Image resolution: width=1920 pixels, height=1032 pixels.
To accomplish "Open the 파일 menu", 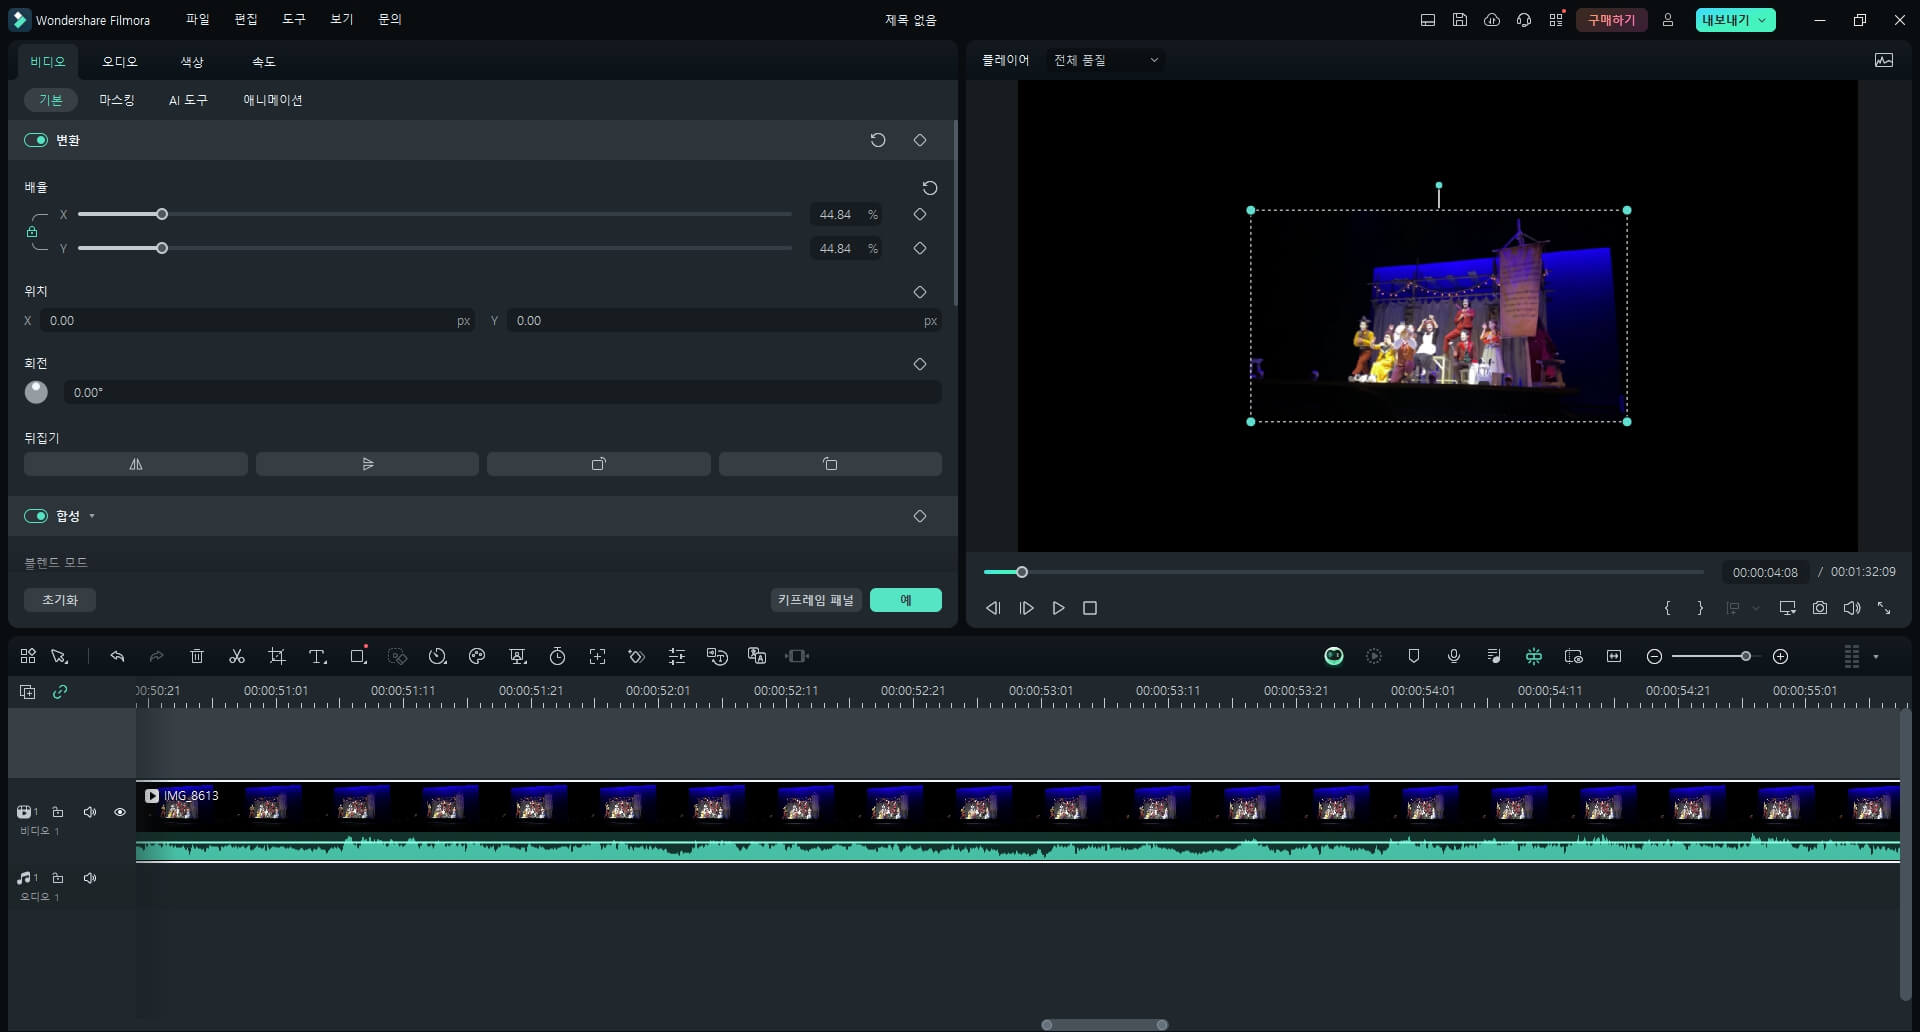I will coord(198,19).
